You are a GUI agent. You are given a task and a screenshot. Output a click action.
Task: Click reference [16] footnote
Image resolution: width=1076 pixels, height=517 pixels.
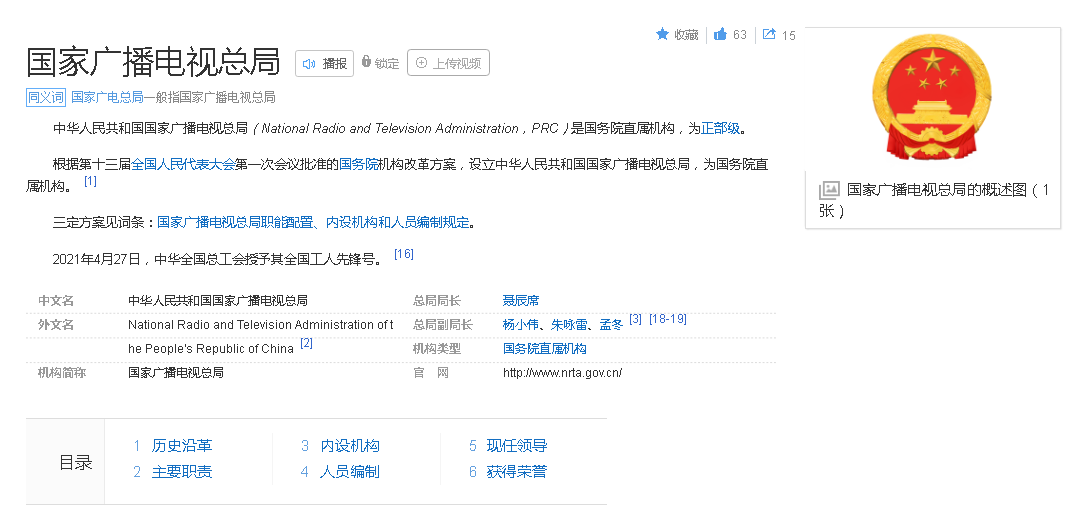[x=404, y=254]
